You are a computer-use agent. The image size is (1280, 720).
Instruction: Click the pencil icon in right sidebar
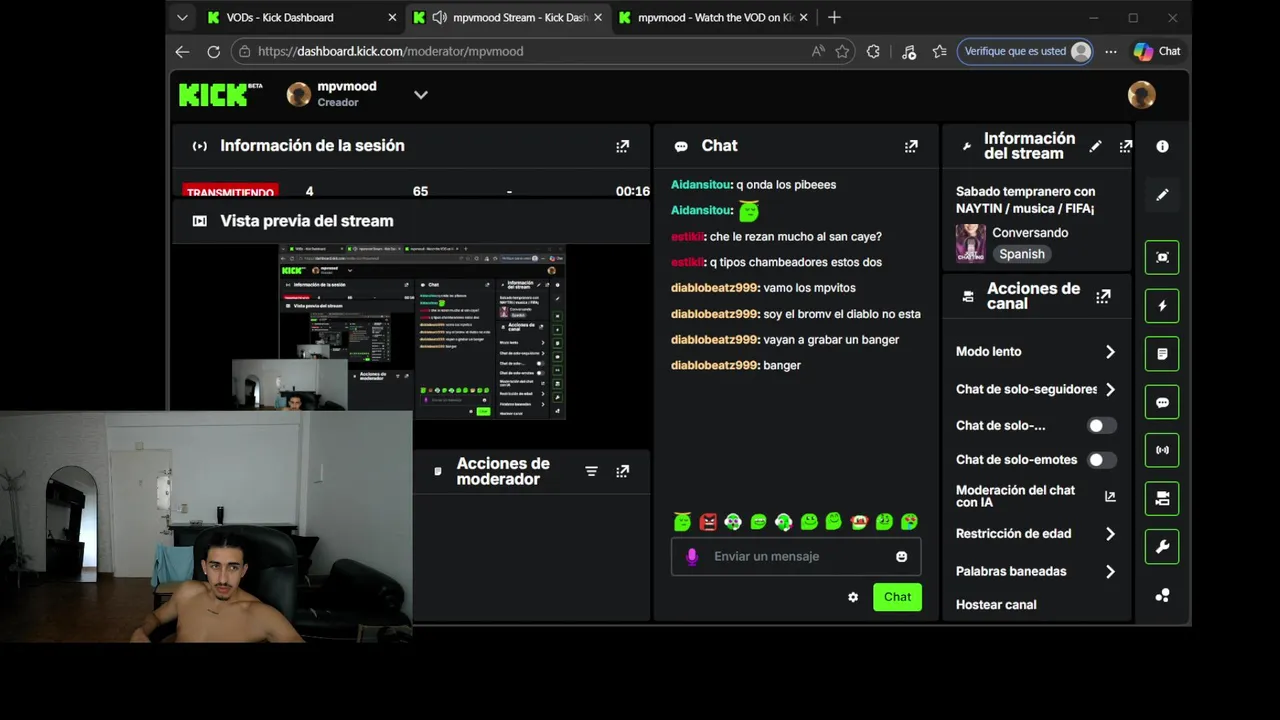click(x=1162, y=195)
